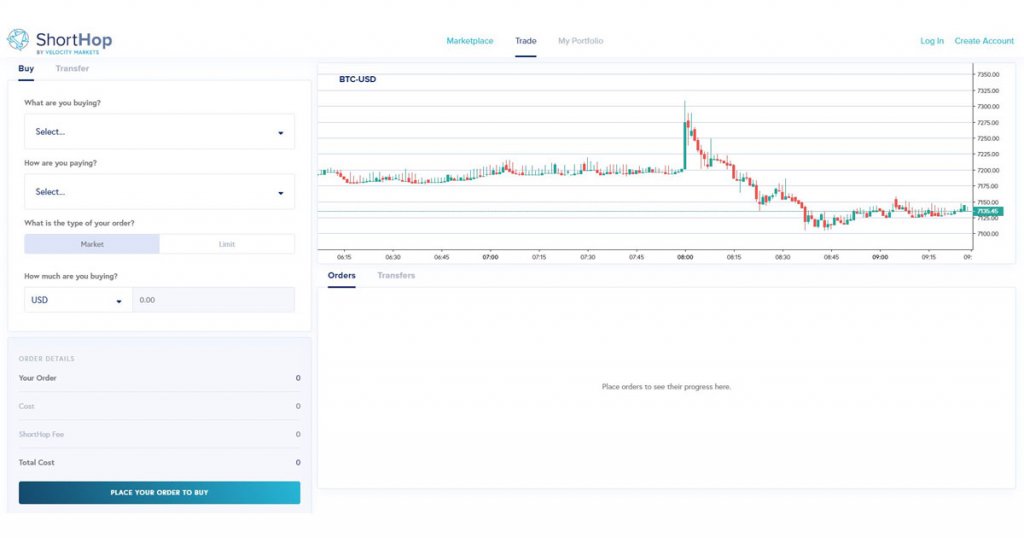1024x538 pixels.
Task: Open the Orders tab
Action: tap(342, 276)
